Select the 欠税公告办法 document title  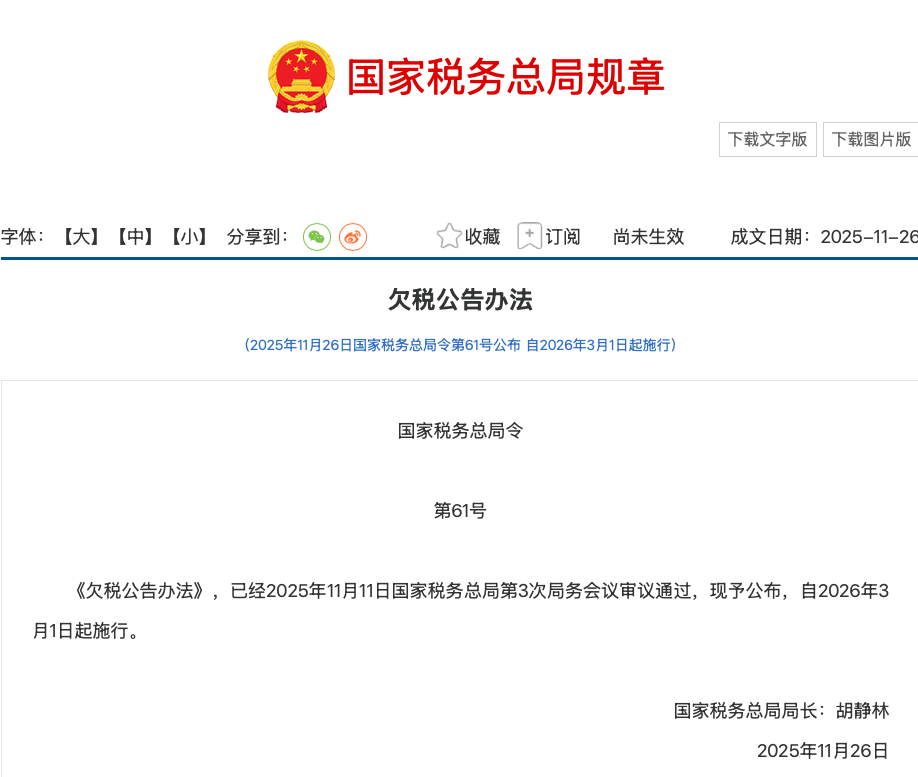pyautogui.click(x=460, y=299)
